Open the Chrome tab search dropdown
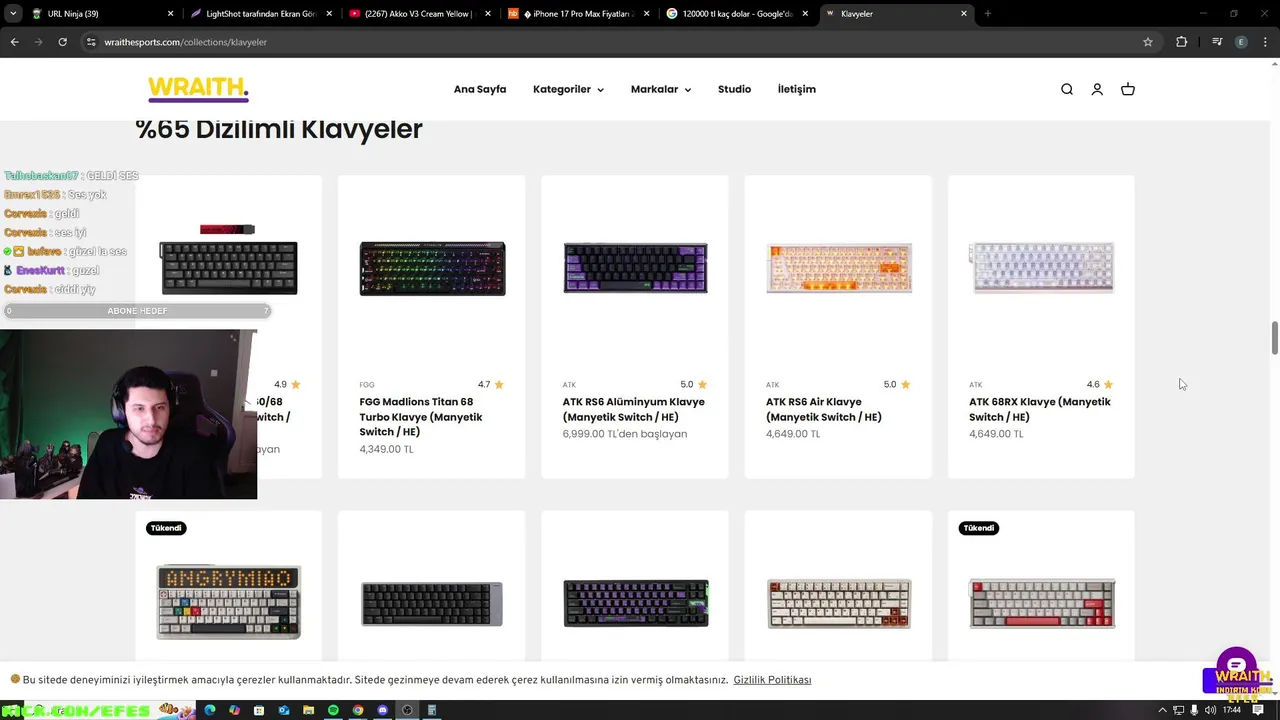This screenshot has height=720, width=1280. 13,14
